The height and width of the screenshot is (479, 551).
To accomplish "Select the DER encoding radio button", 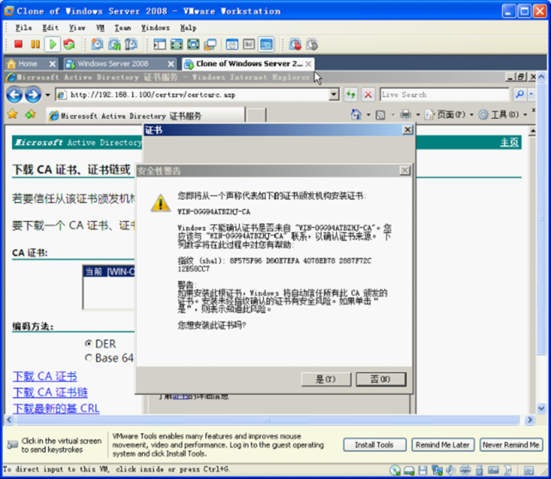I will [x=89, y=343].
